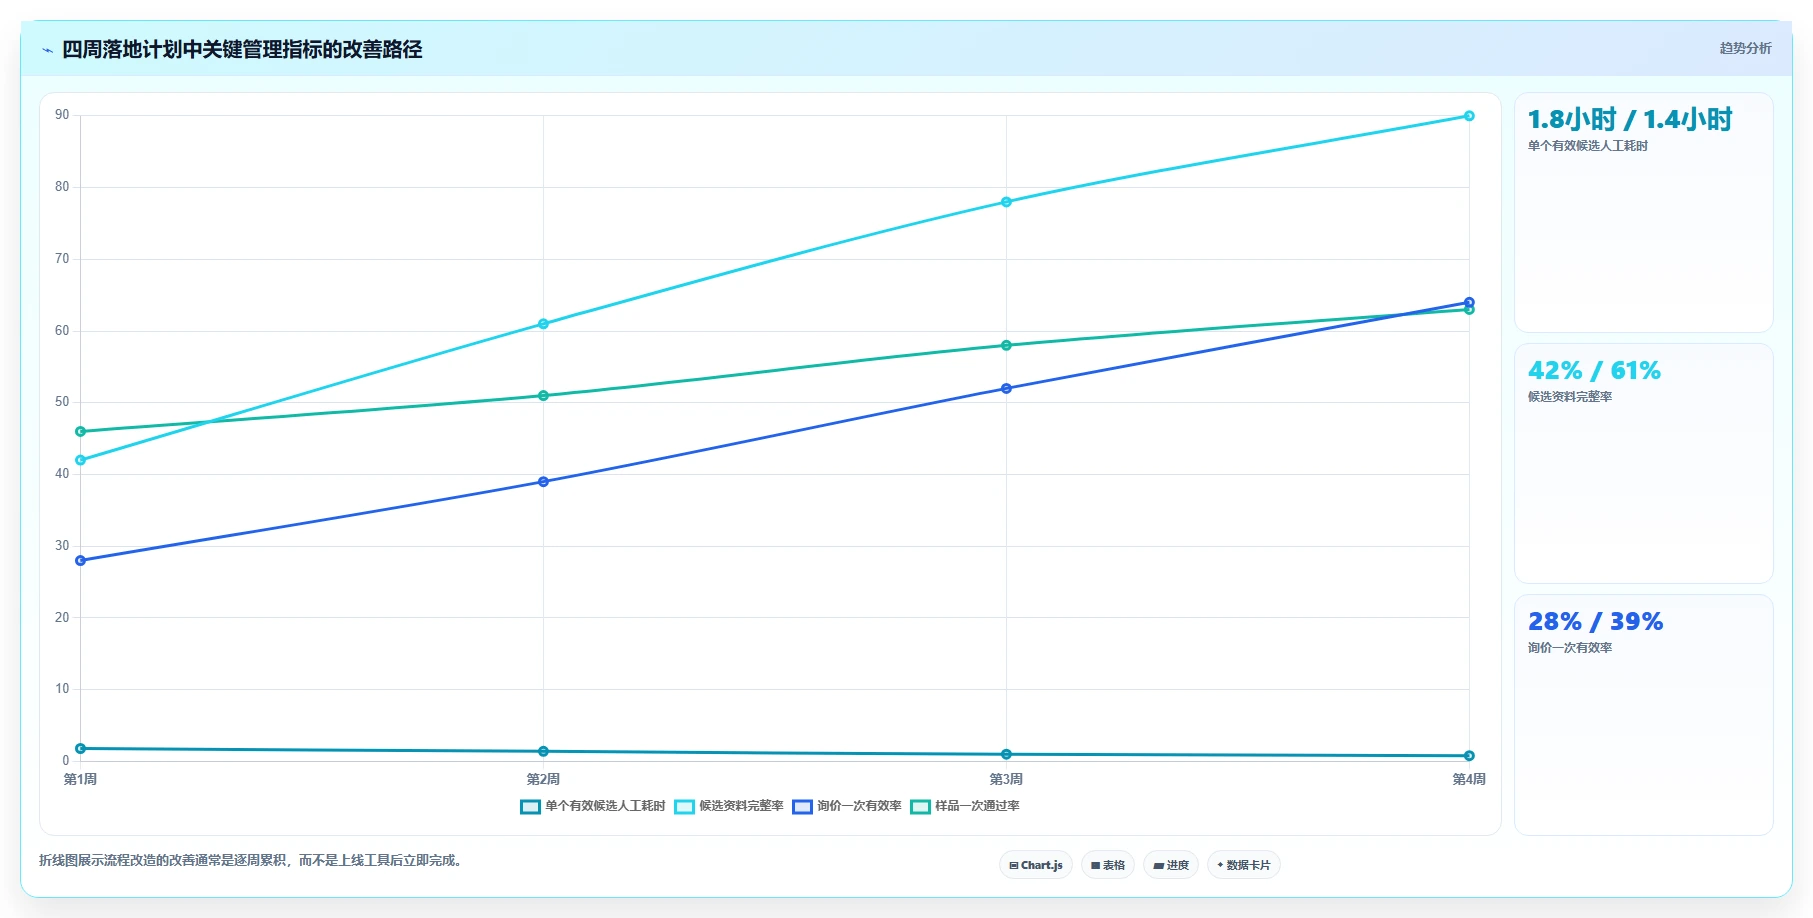Click the 询价一次有效率 card caption
The height and width of the screenshot is (918, 1813).
(x=1569, y=648)
